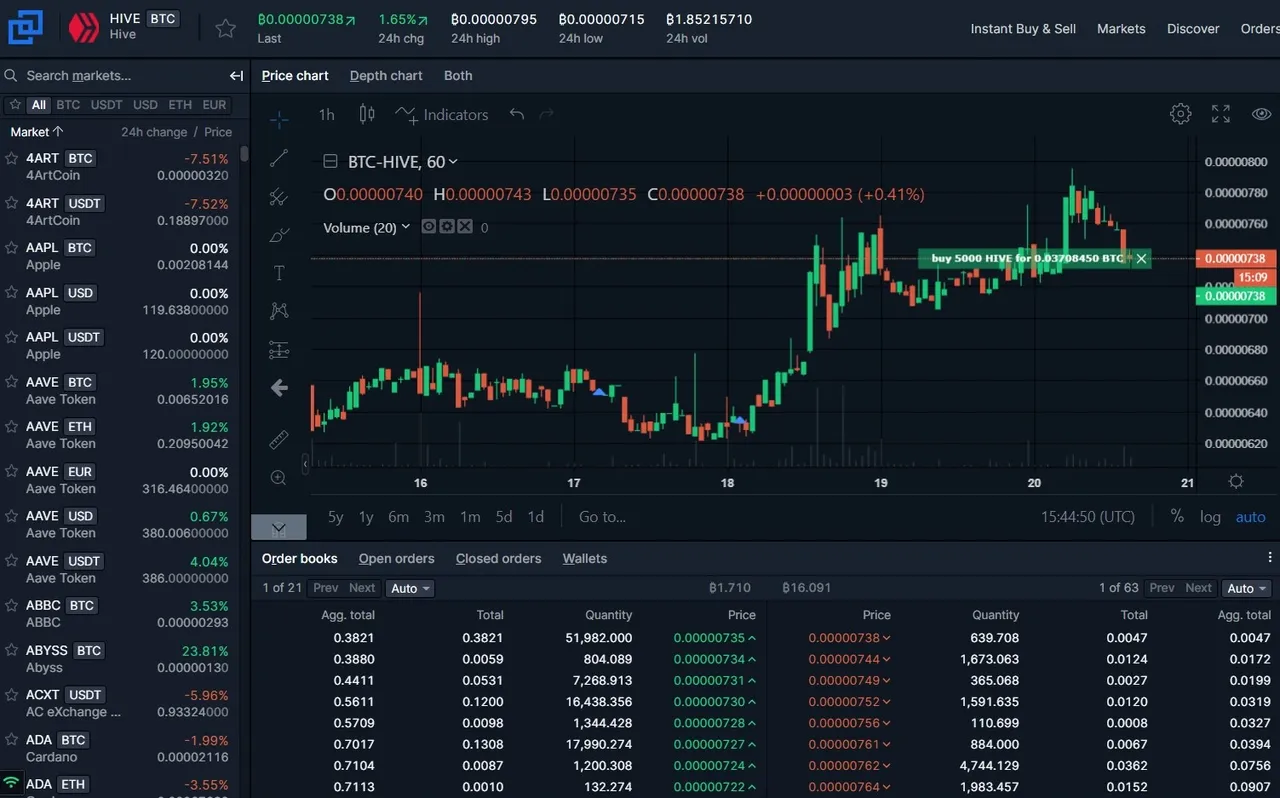Screen dimensions: 1280x798
Task: Open the Indicators menu
Action: [x=441, y=115]
